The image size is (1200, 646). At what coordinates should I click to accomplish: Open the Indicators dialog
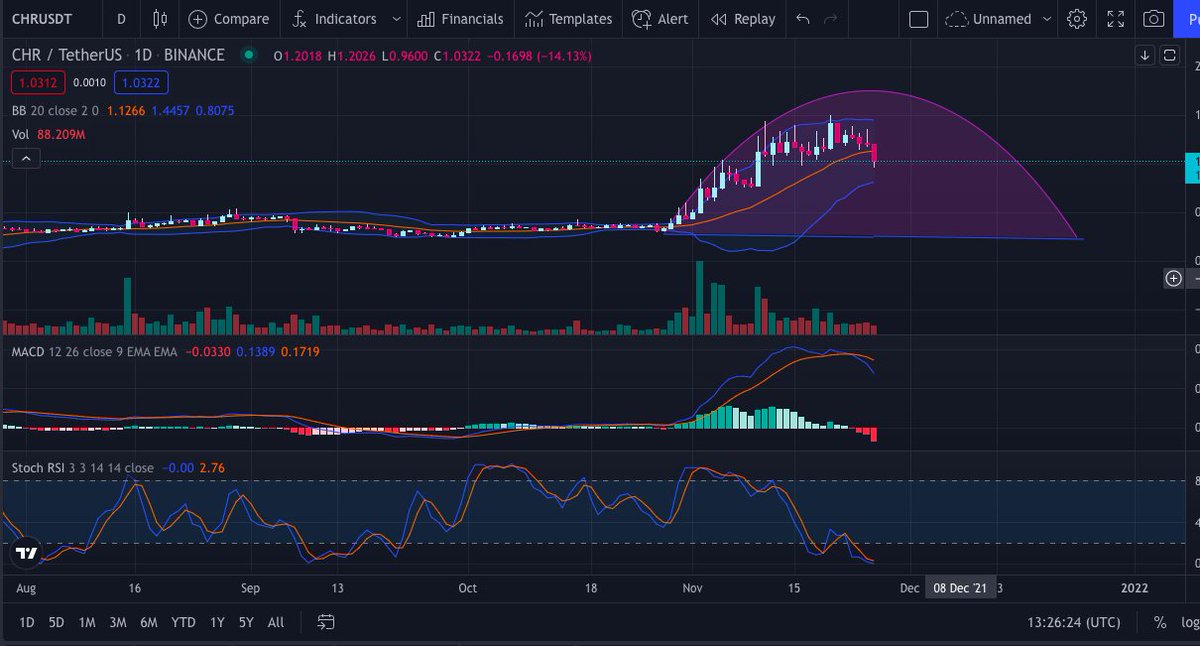(334, 19)
